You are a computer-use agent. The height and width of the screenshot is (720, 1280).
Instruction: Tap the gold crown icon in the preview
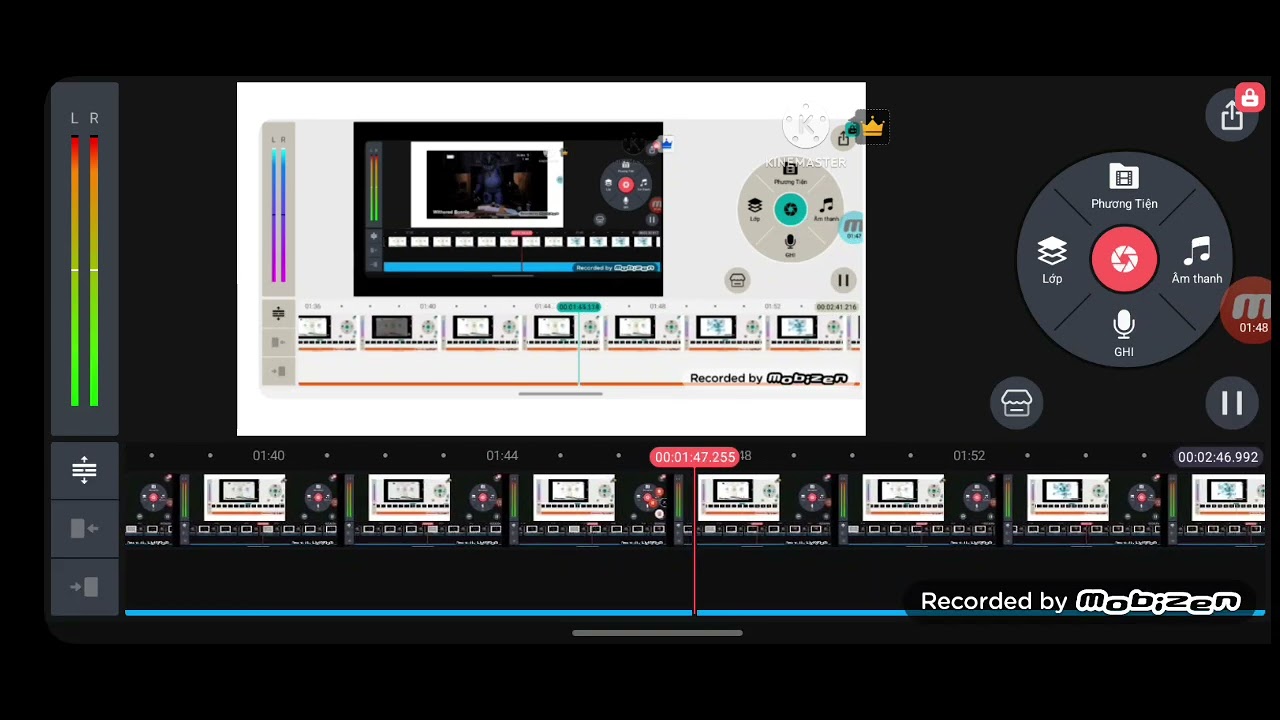[x=873, y=127]
